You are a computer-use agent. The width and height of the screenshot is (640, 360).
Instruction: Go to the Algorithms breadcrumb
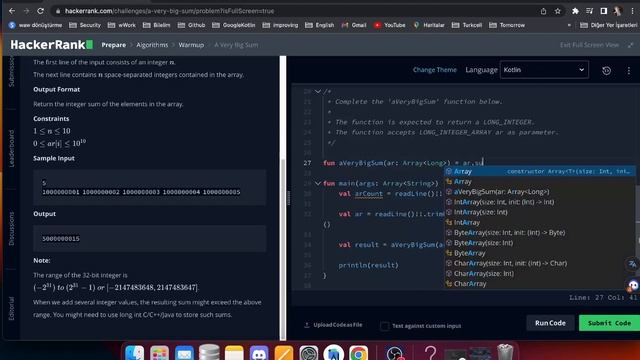point(152,45)
